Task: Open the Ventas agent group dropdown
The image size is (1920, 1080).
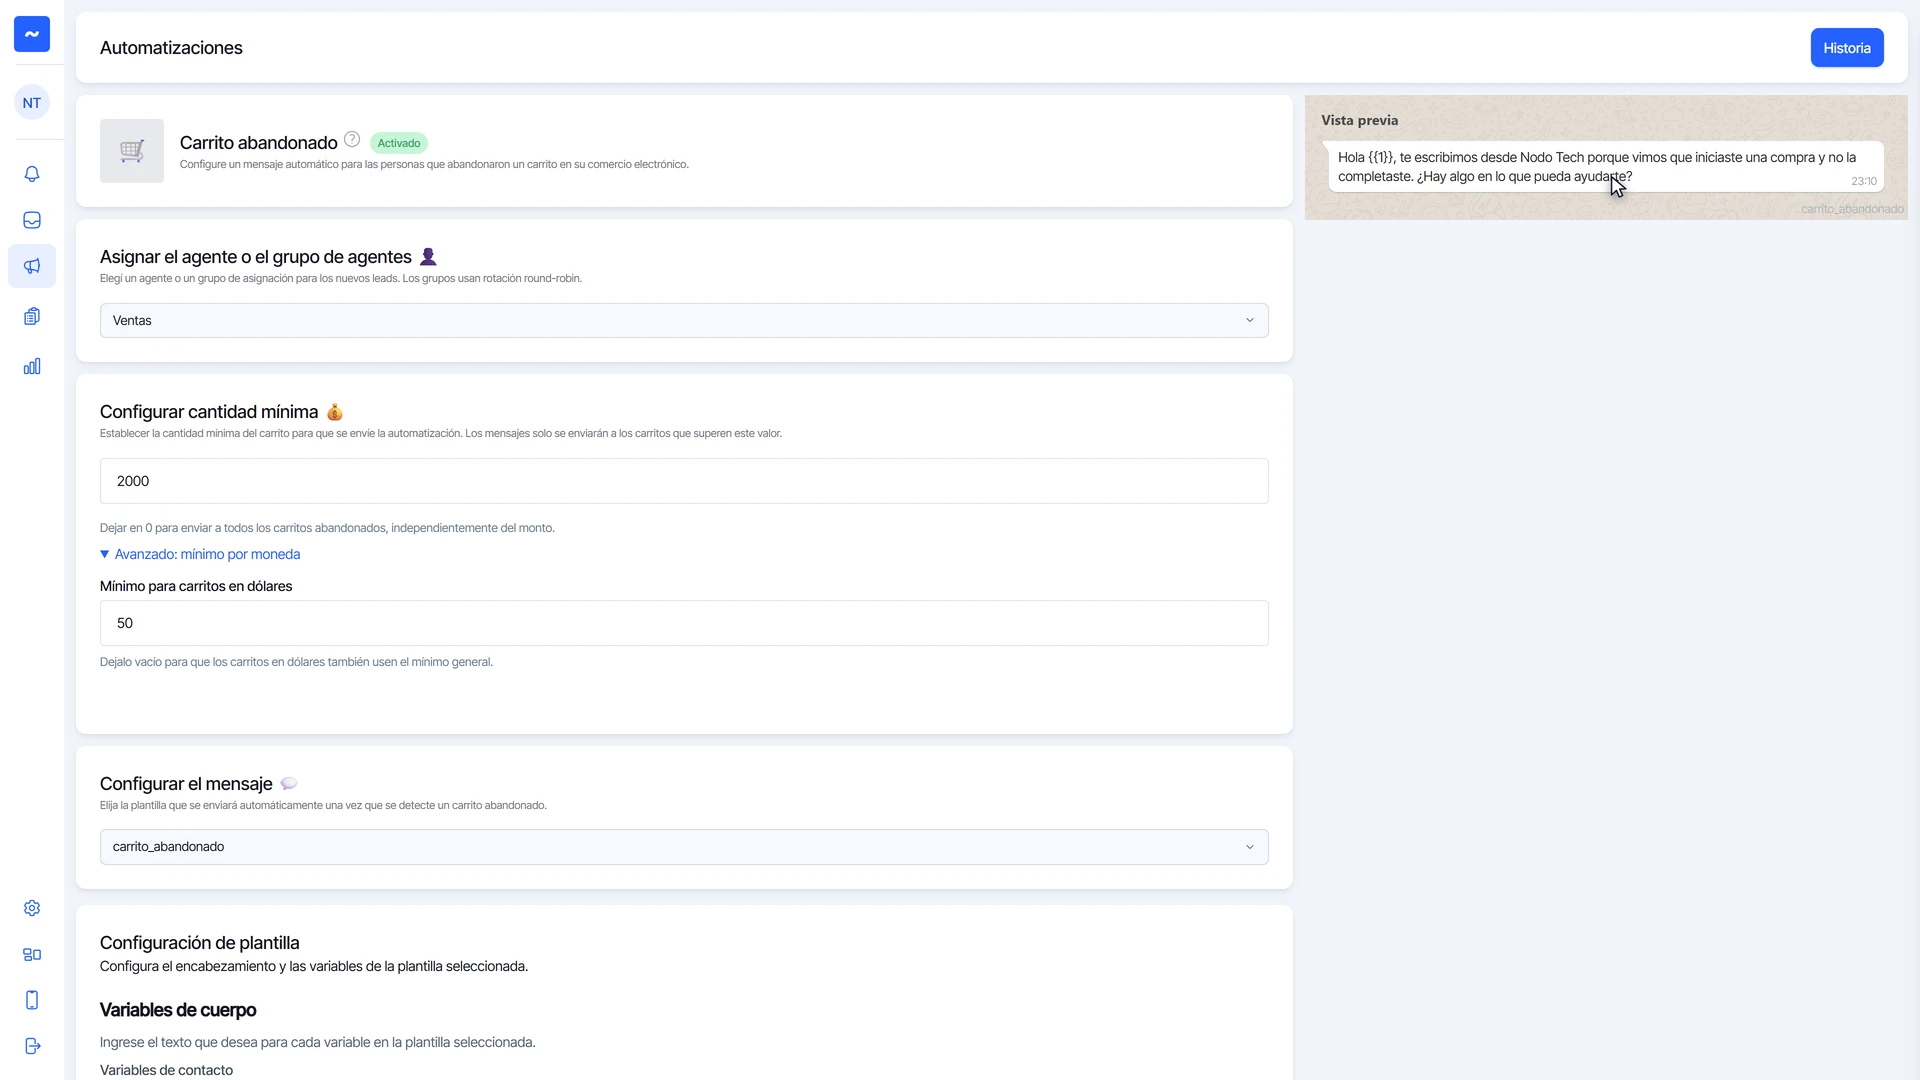Action: [684, 320]
